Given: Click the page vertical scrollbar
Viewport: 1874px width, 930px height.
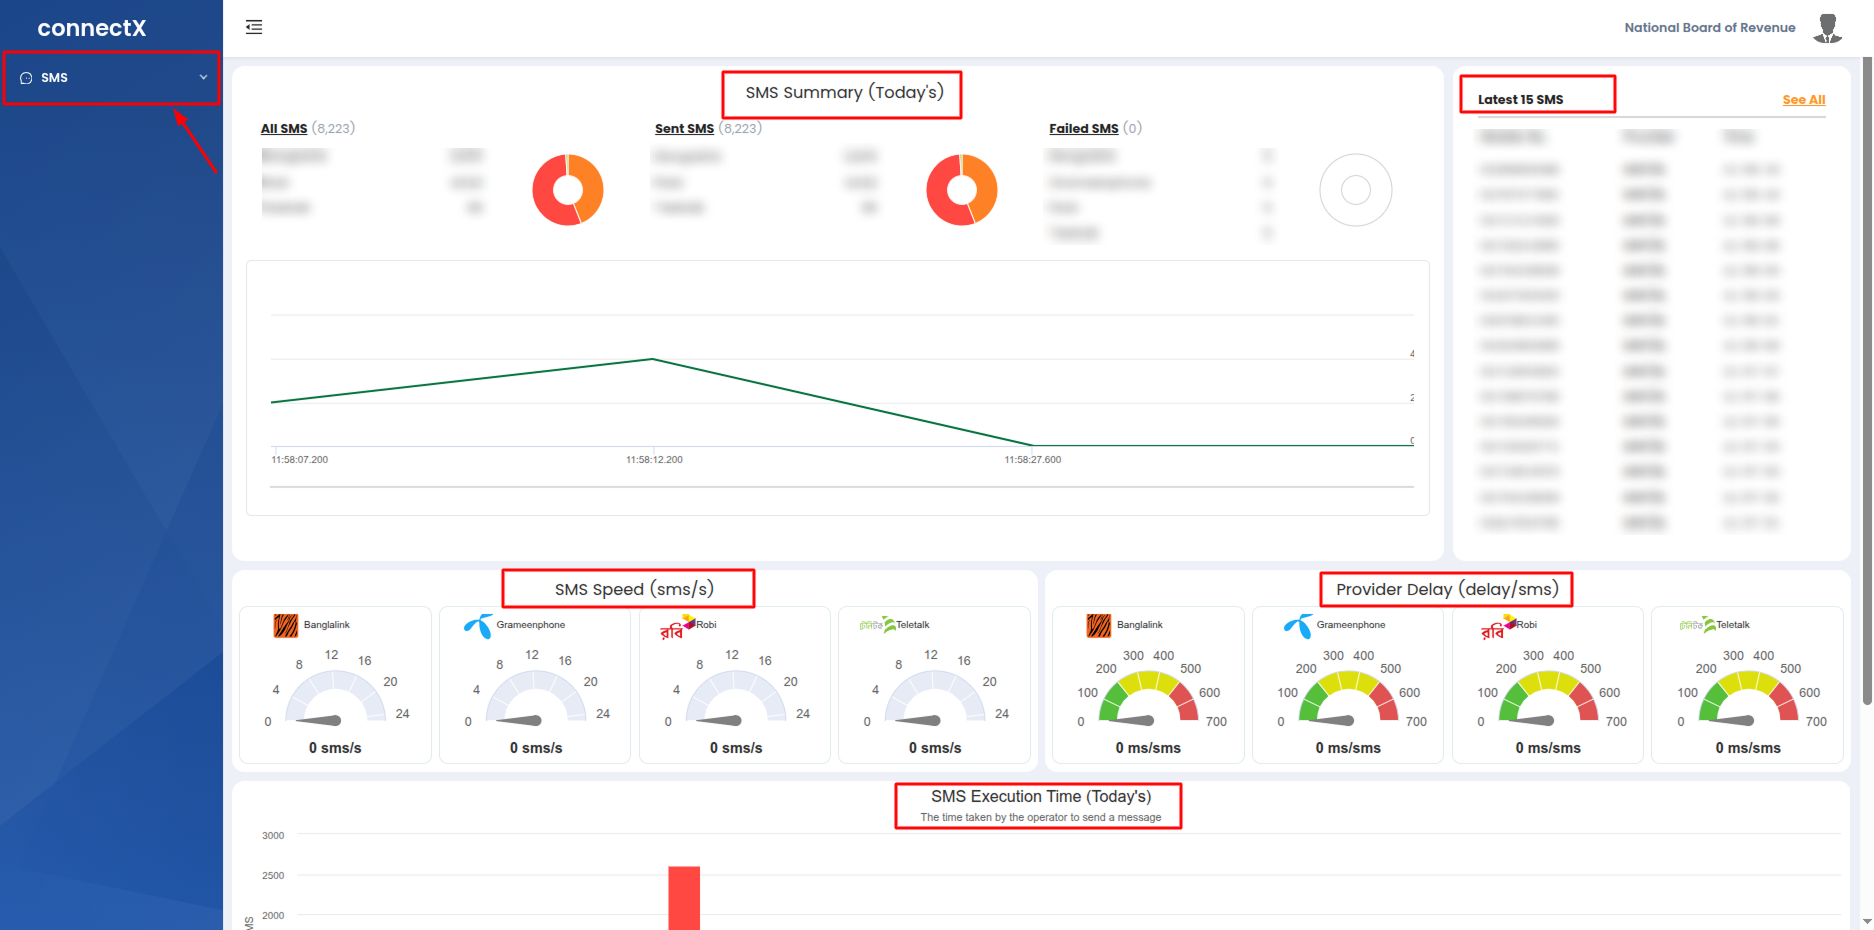Looking at the screenshot, I should [1866, 380].
